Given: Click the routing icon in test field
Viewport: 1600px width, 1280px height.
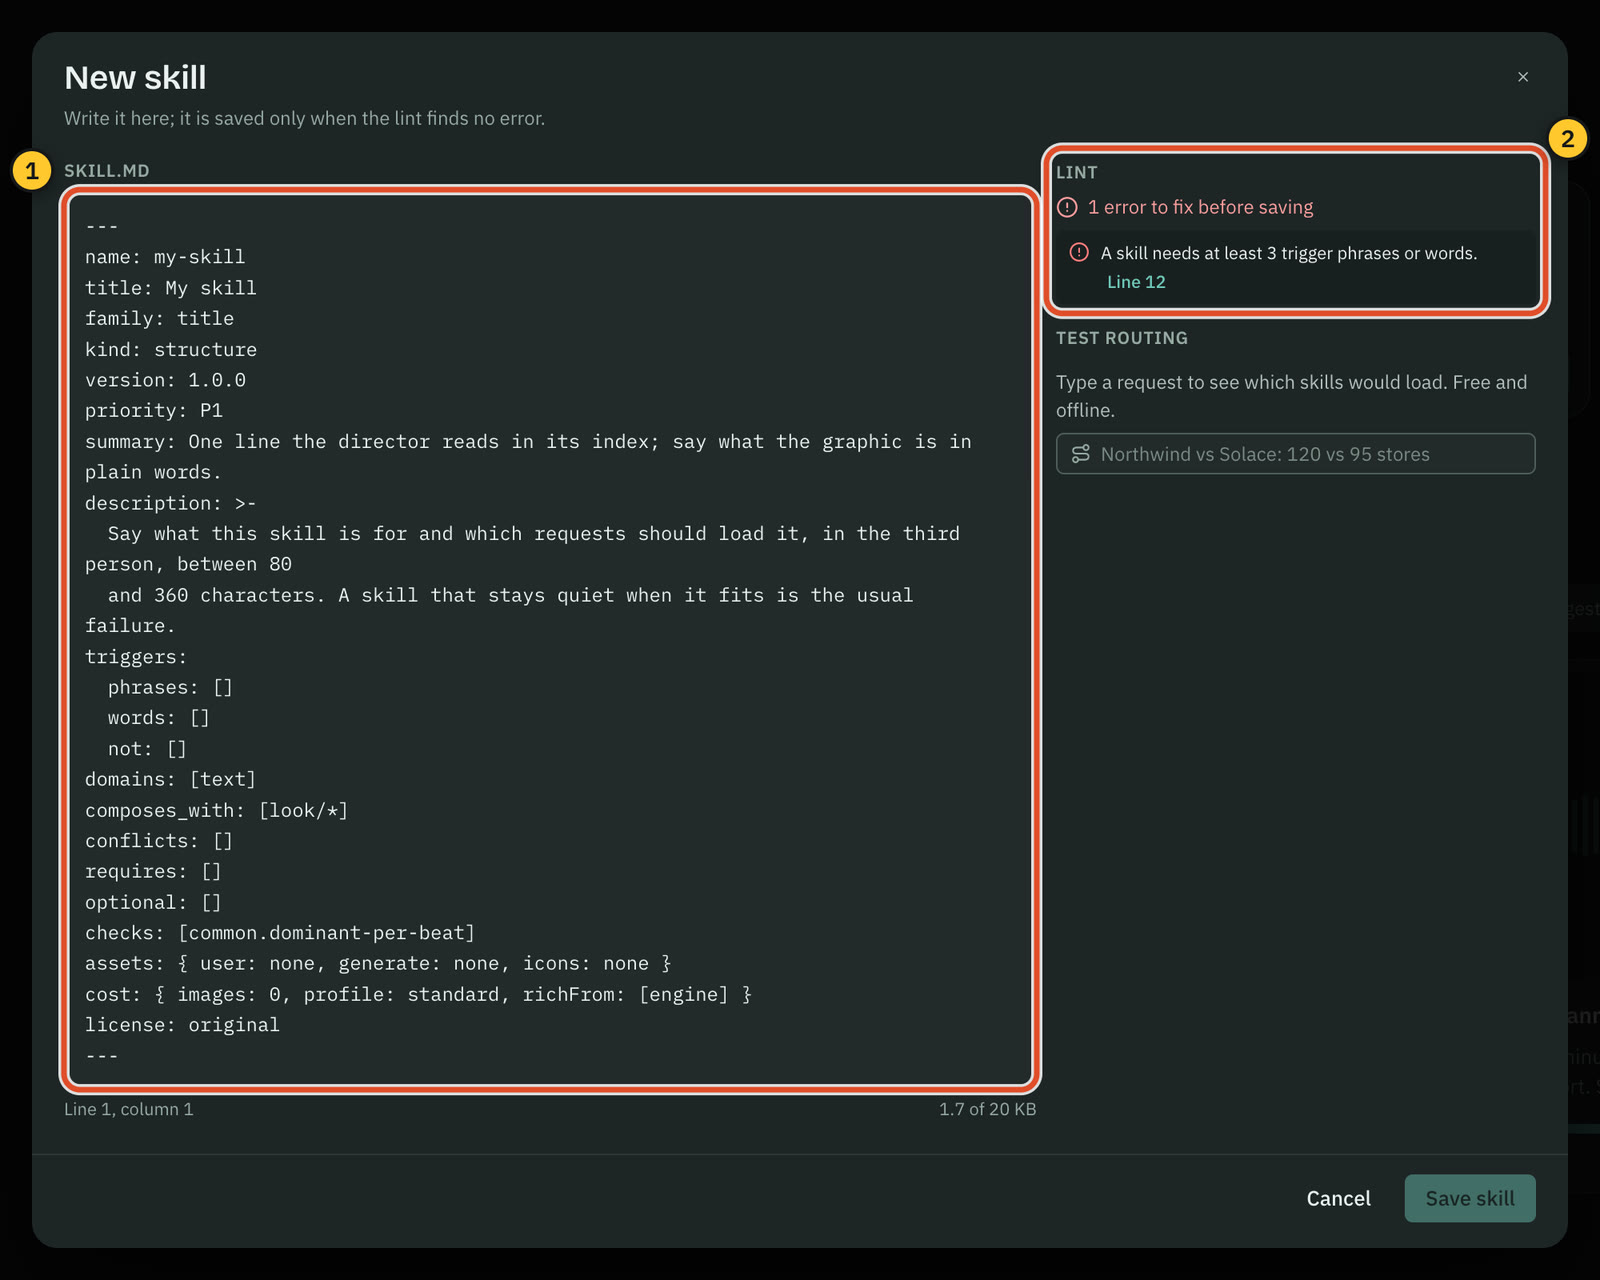Looking at the screenshot, I should coord(1081,454).
